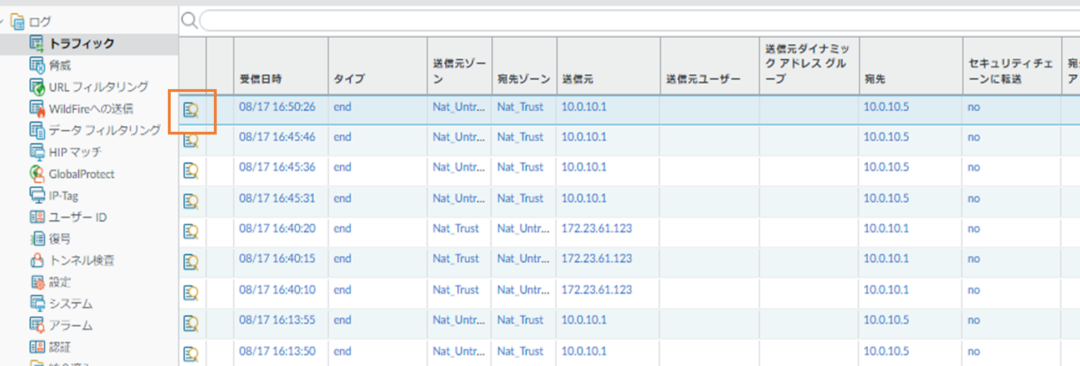Open detail view for 16:40:10 log entry
The image size is (1080, 366).
point(191,292)
